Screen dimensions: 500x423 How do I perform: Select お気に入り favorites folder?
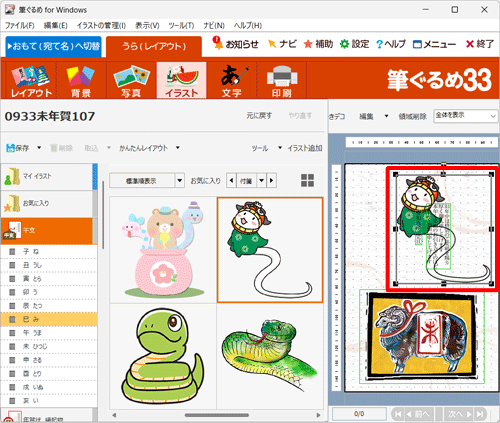47,203
